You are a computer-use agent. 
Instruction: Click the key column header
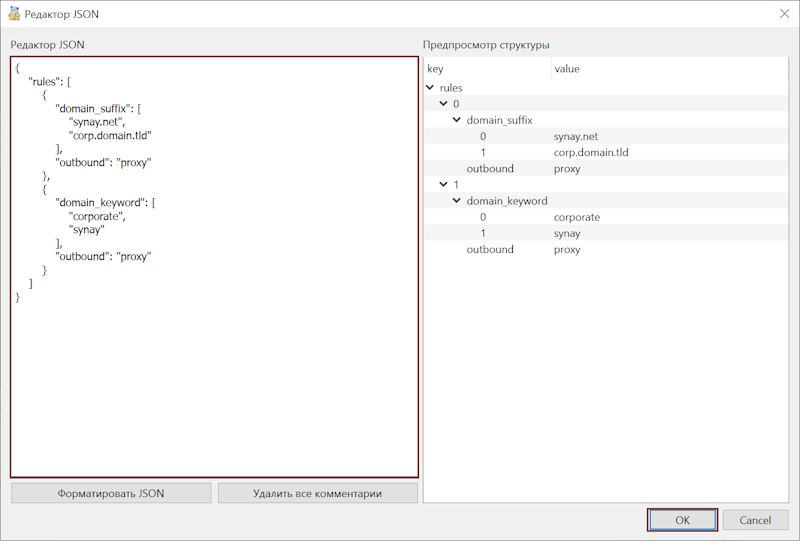(486, 69)
